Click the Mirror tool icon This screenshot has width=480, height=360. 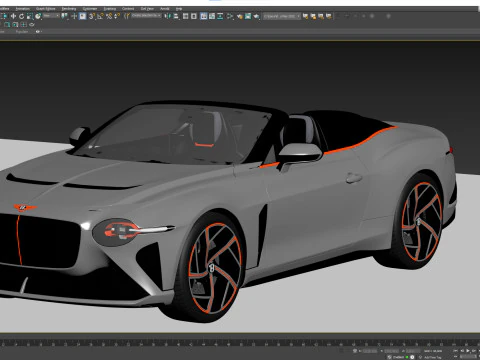coord(168,16)
